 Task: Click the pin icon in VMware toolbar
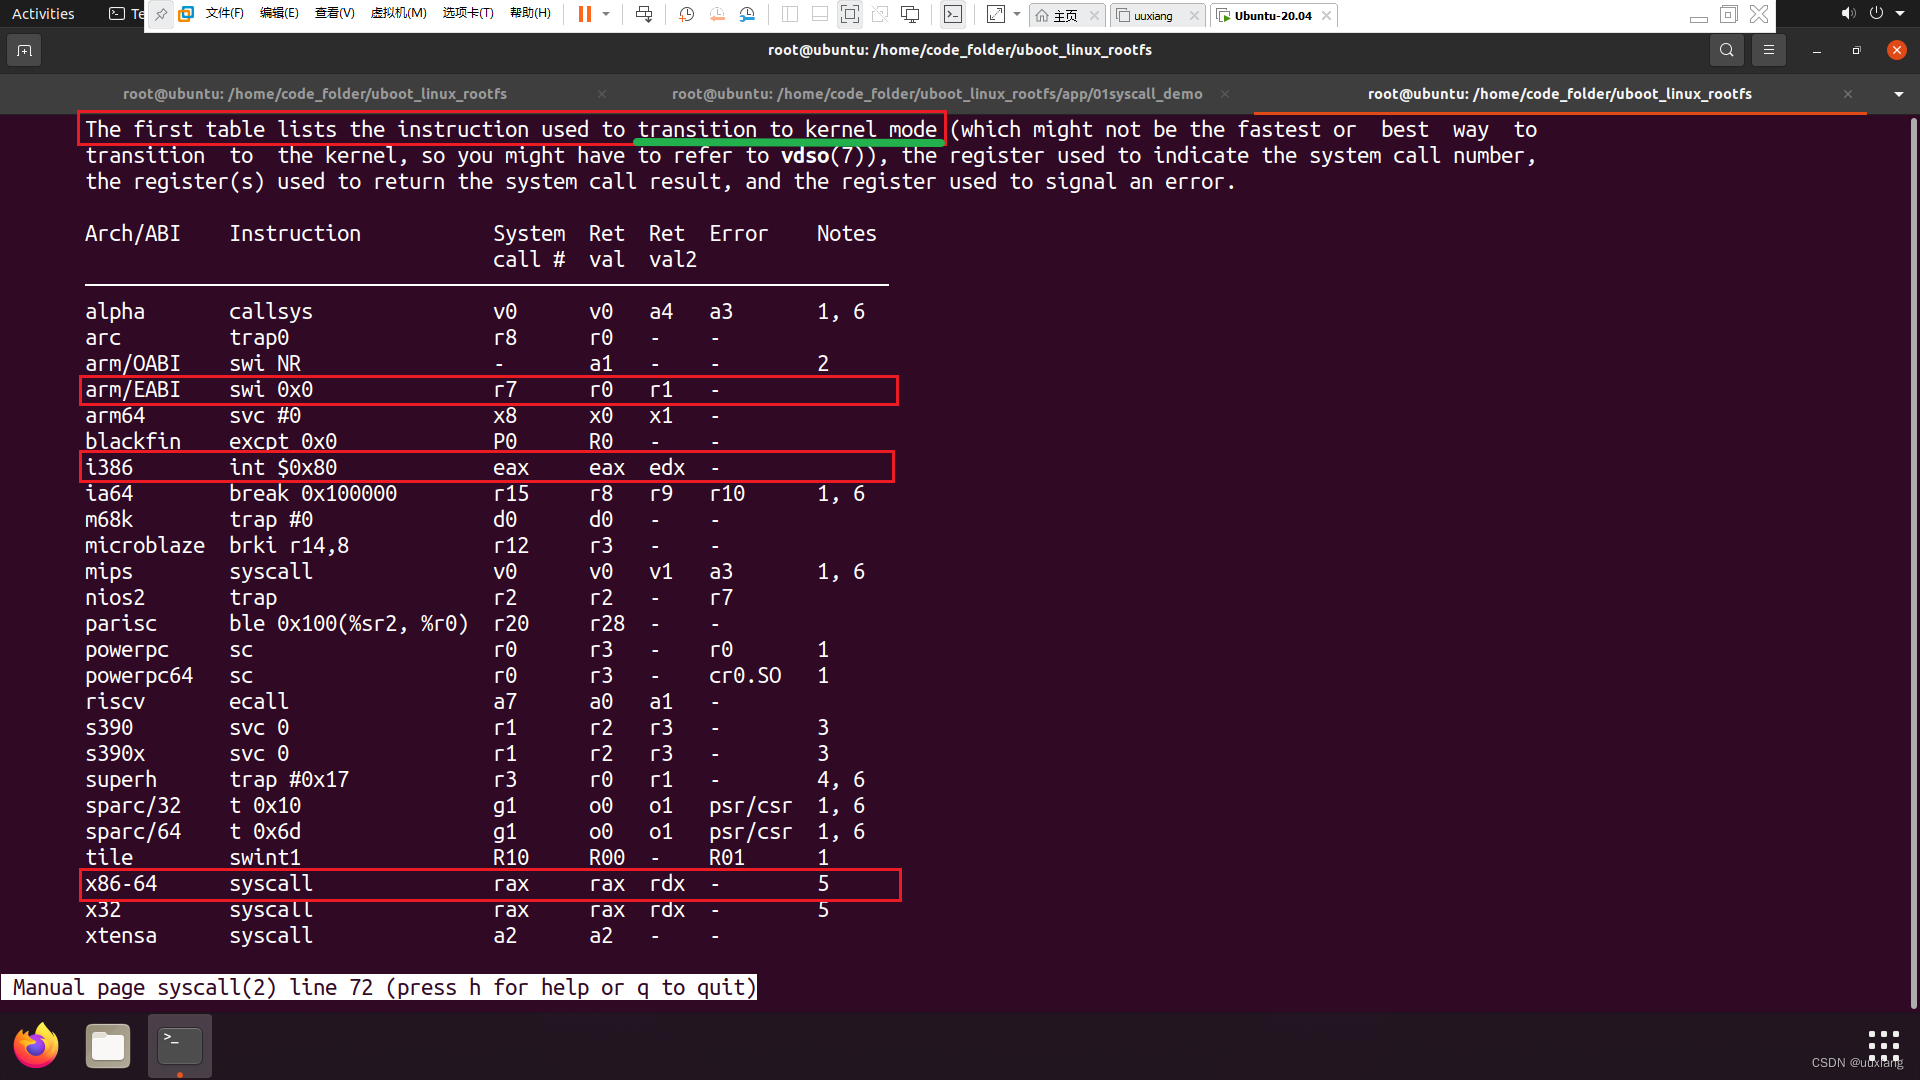(x=161, y=14)
